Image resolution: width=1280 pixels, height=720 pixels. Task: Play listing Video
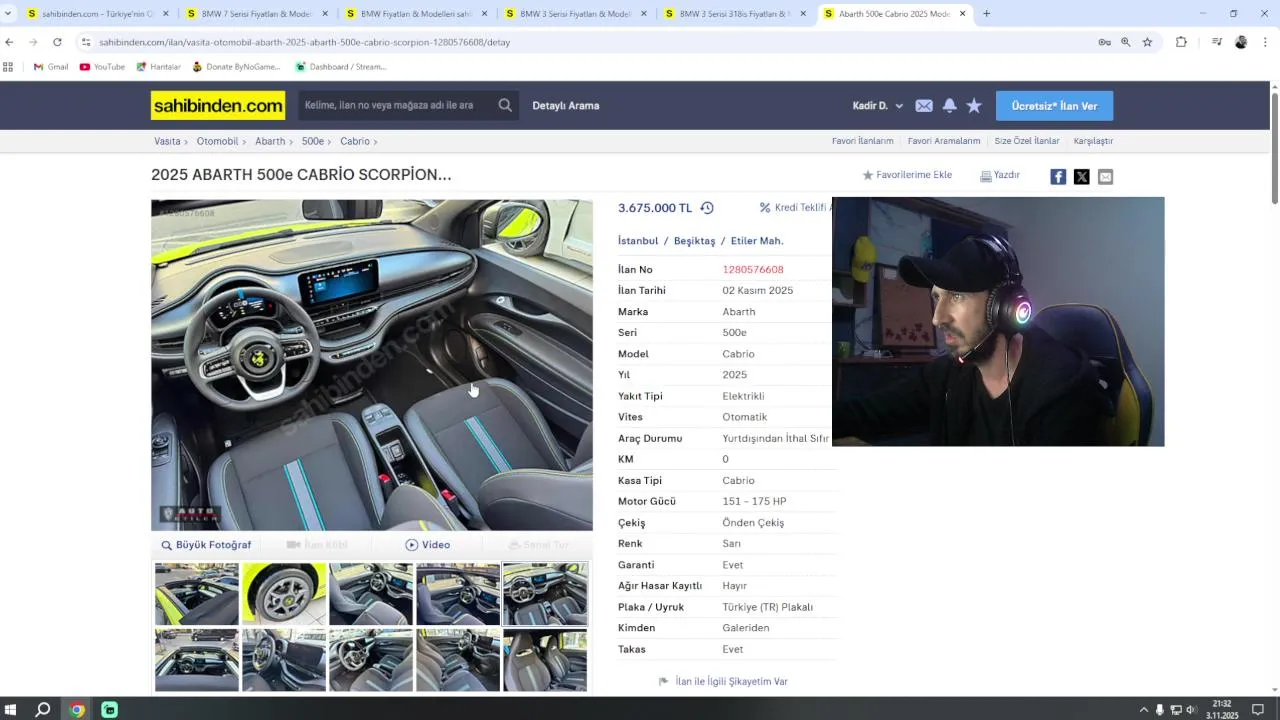(x=428, y=545)
